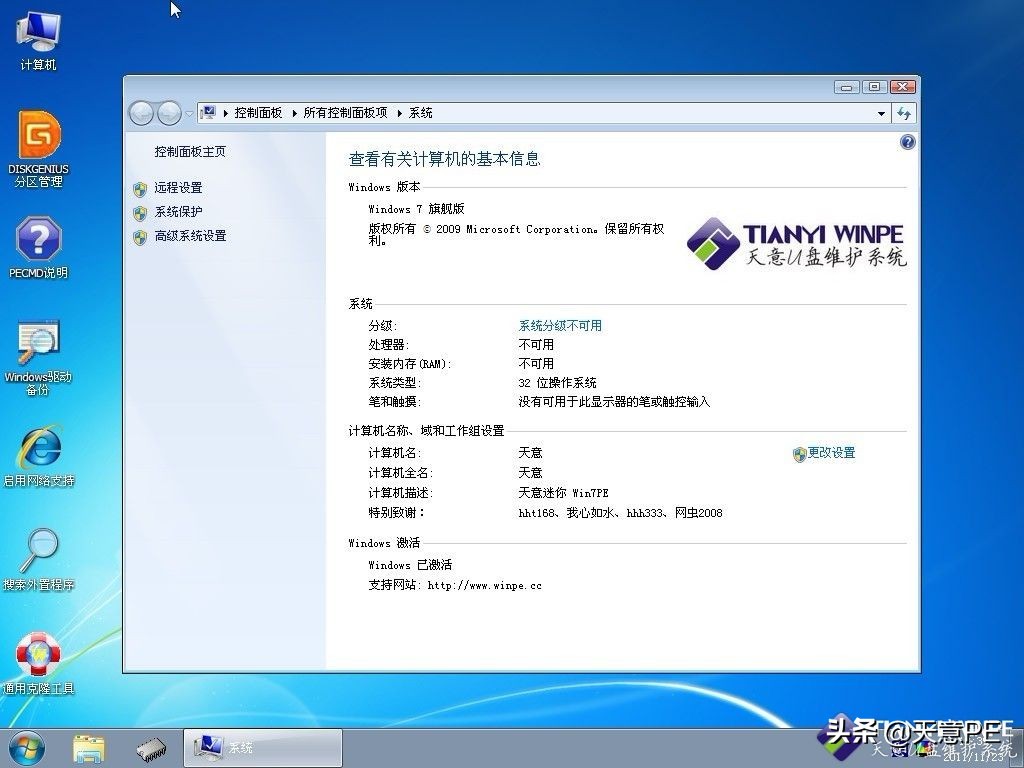Open 计算机 from the desktop

tap(38, 38)
